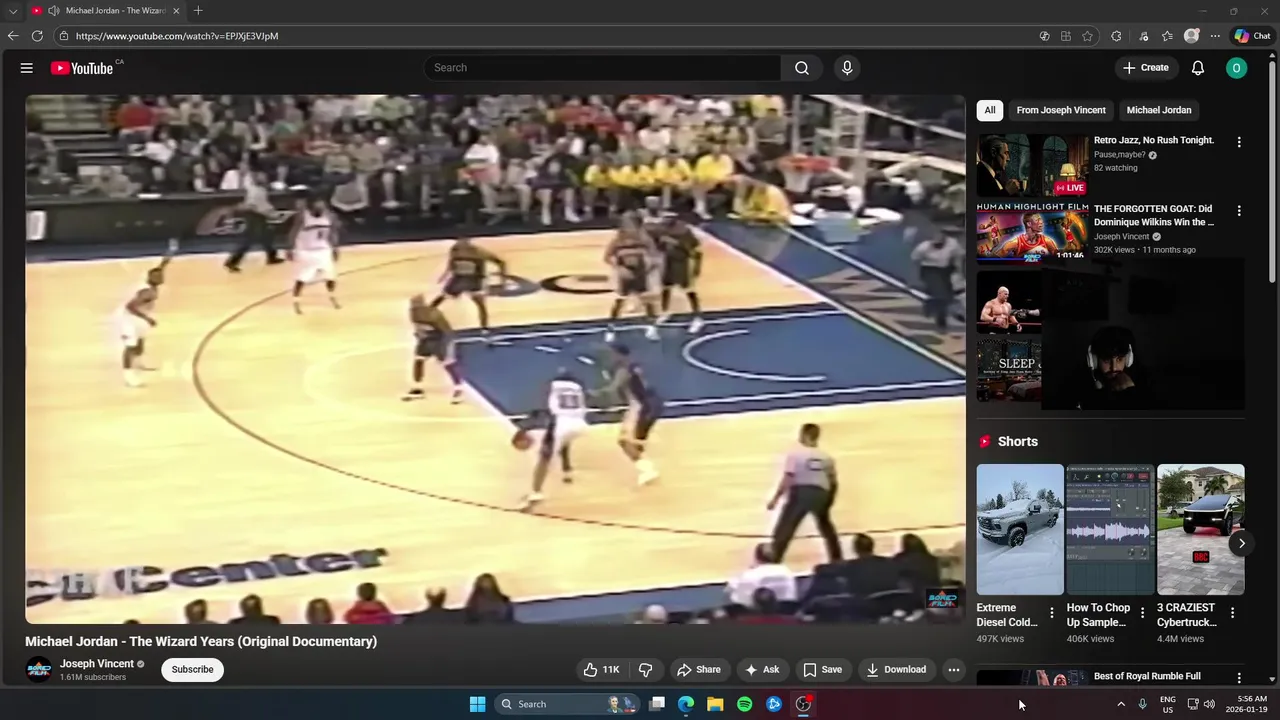Screen dimensions: 1280x720
Task: Open options for How To Chop short
Action: pos(1142,613)
